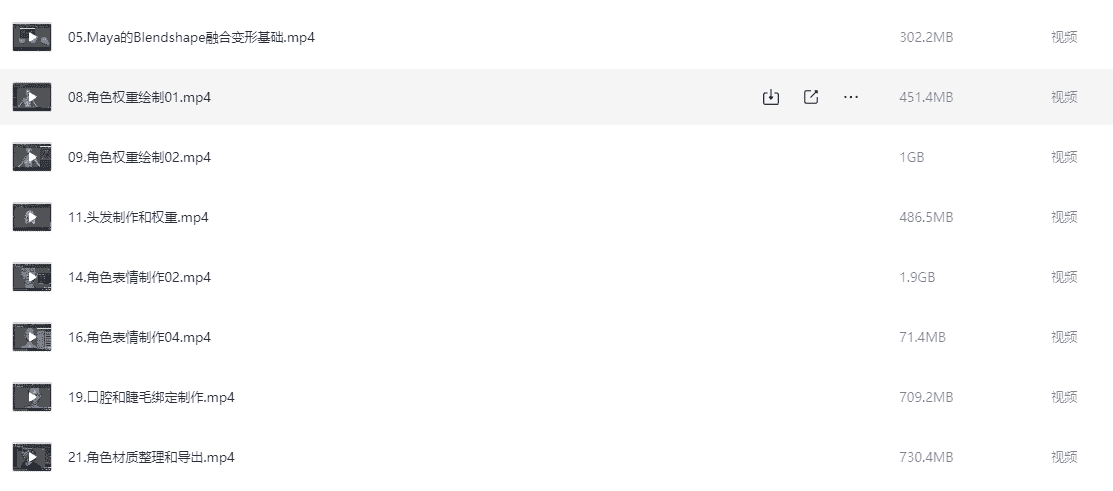Open file name 08.角色权重绘制01.mp4
The image size is (1113, 491).
point(139,97)
